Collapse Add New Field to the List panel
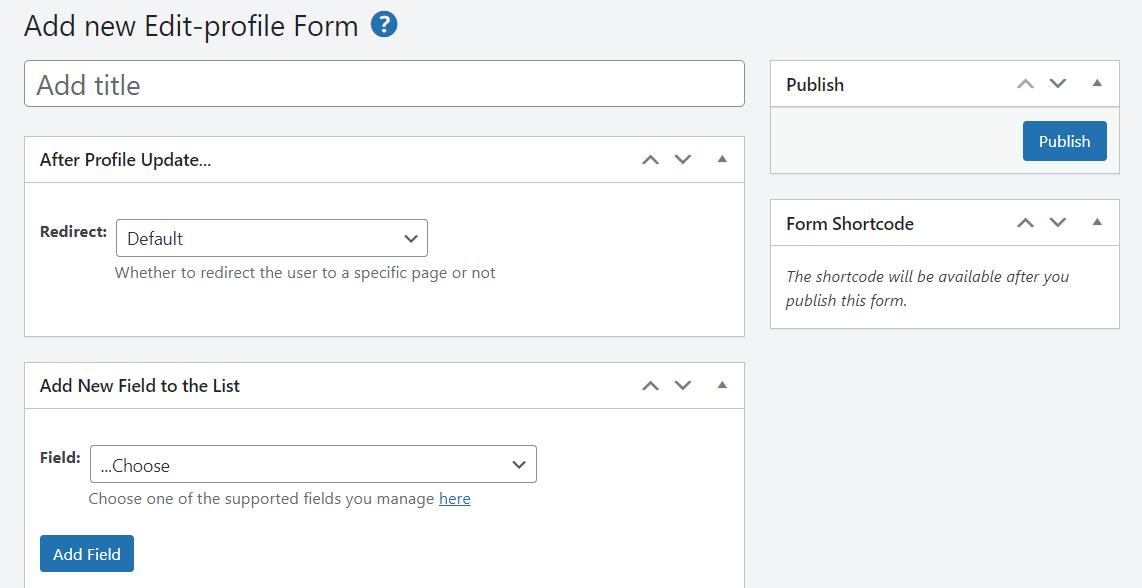 (x=722, y=385)
